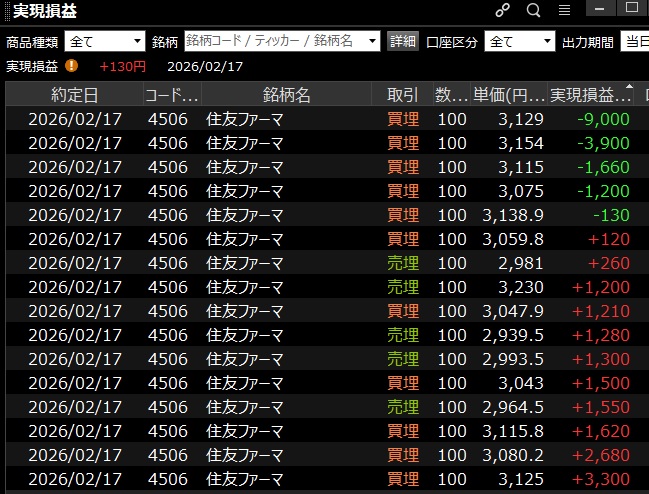
Task: Click the orange warning icon beside 実現損益
Action: point(72,66)
